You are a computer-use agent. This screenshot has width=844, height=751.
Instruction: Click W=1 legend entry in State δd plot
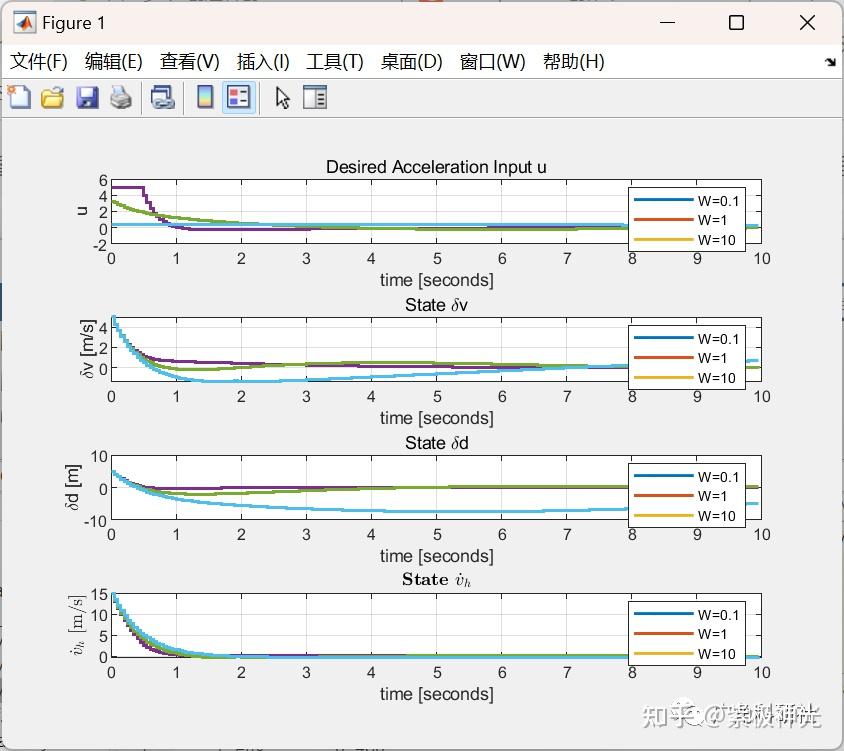pyautogui.click(x=680, y=495)
